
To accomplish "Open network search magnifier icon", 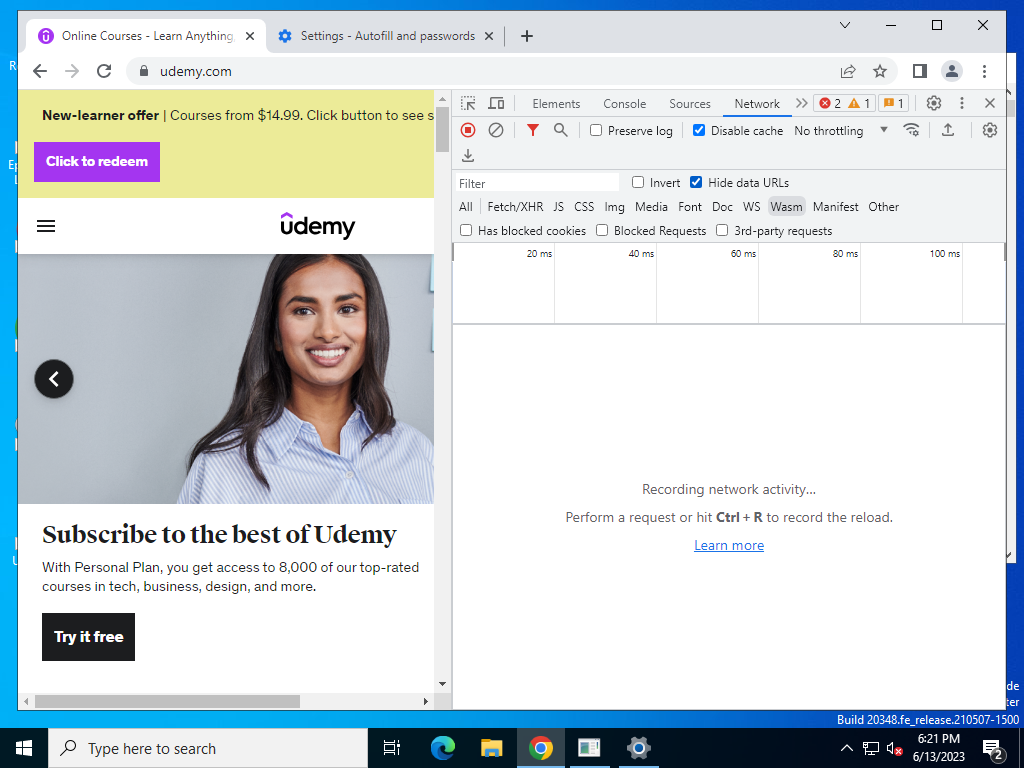I will 560,130.
